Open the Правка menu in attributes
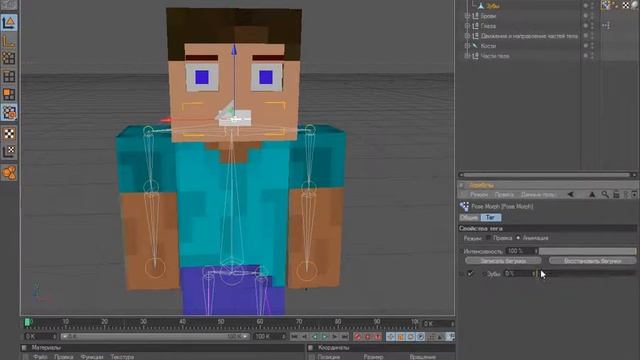The image size is (640, 360). pos(504,195)
